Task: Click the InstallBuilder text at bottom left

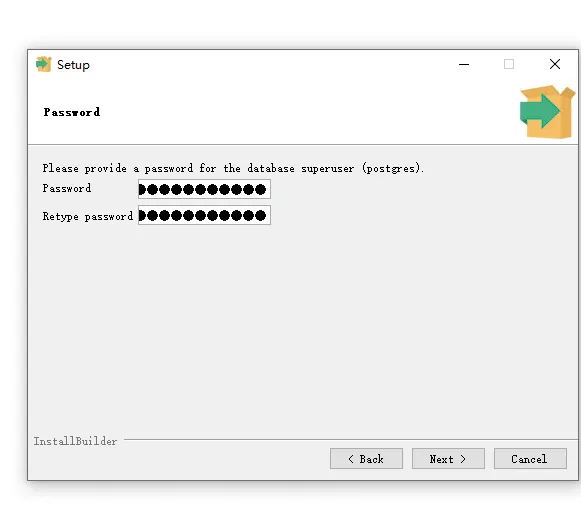Action: [x=75, y=441]
